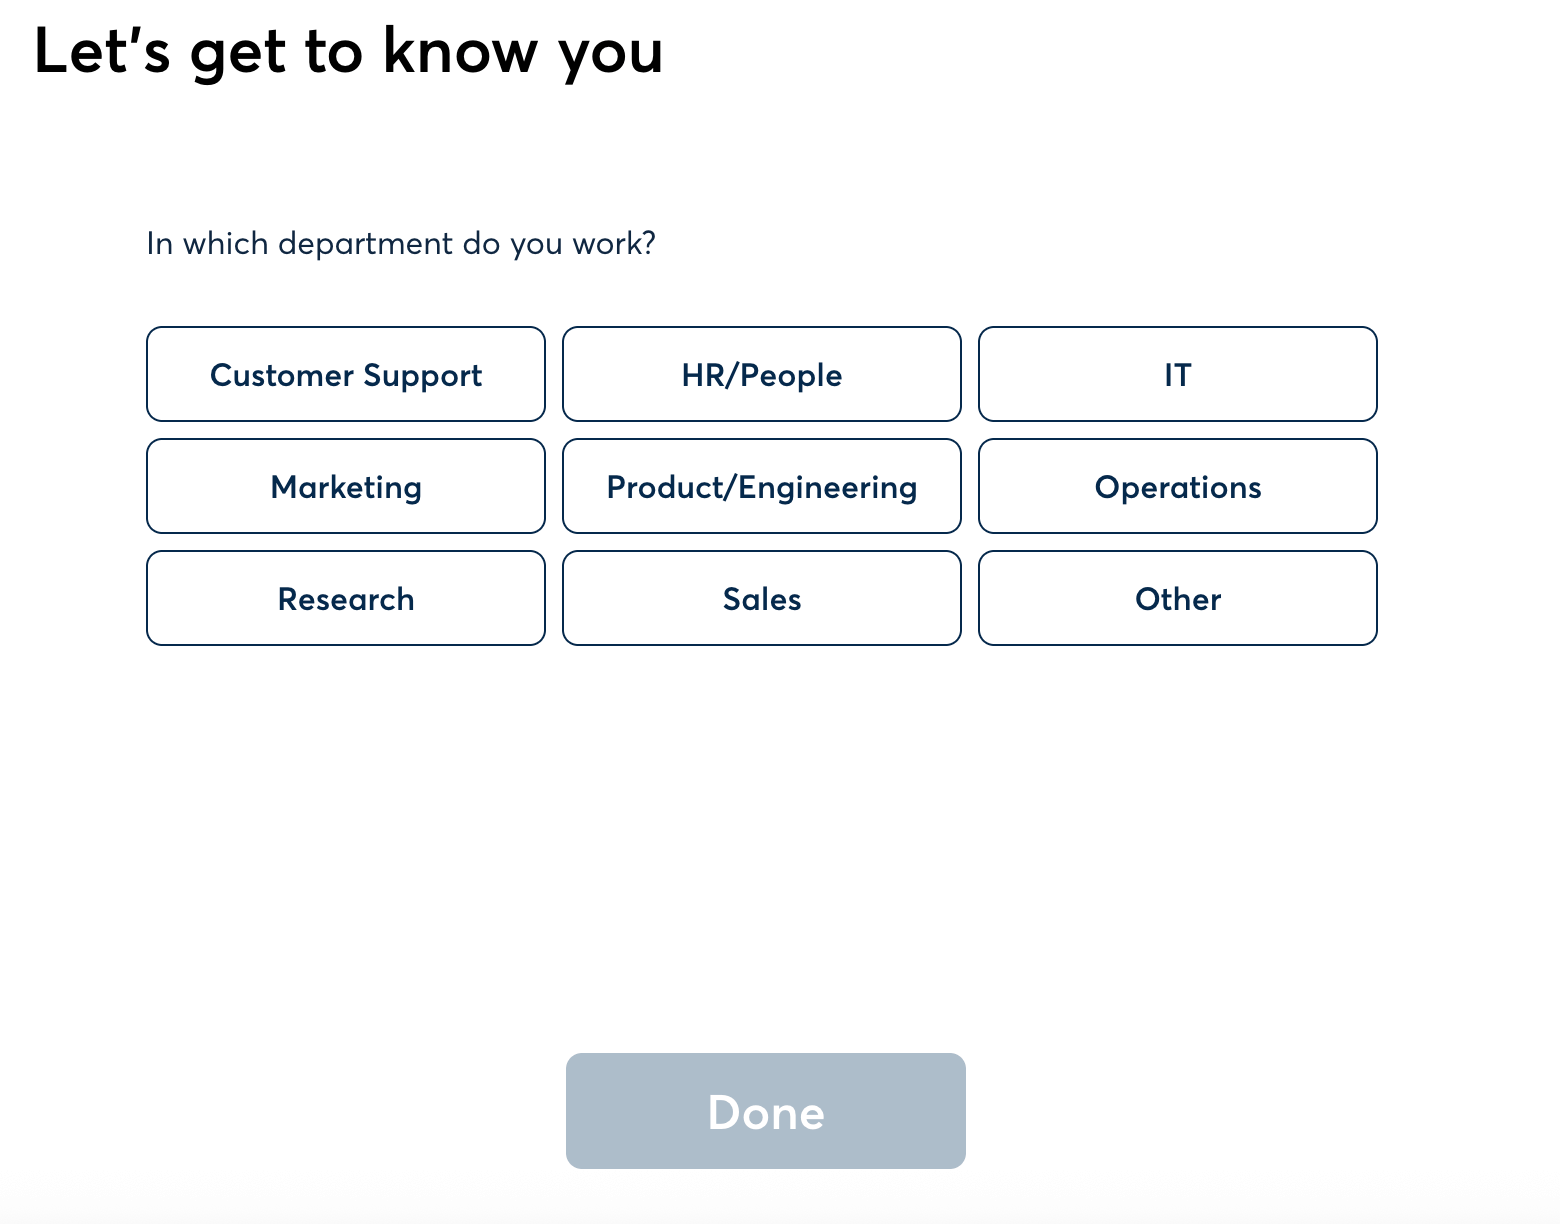This screenshot has width=1560, height=1224.
Task: Select the IT department option
Action: 1177,374
